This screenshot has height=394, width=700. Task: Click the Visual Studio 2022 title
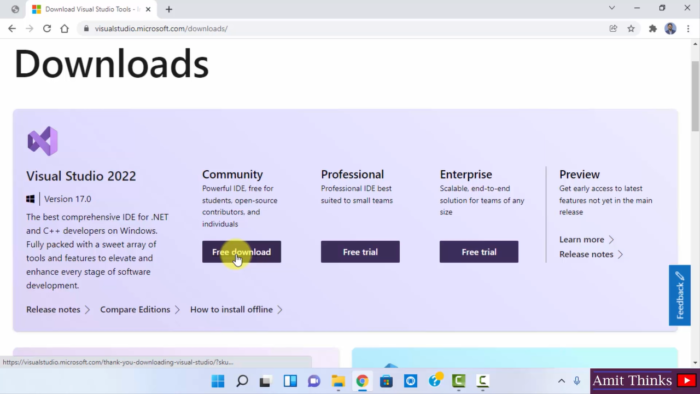point(81,176)
